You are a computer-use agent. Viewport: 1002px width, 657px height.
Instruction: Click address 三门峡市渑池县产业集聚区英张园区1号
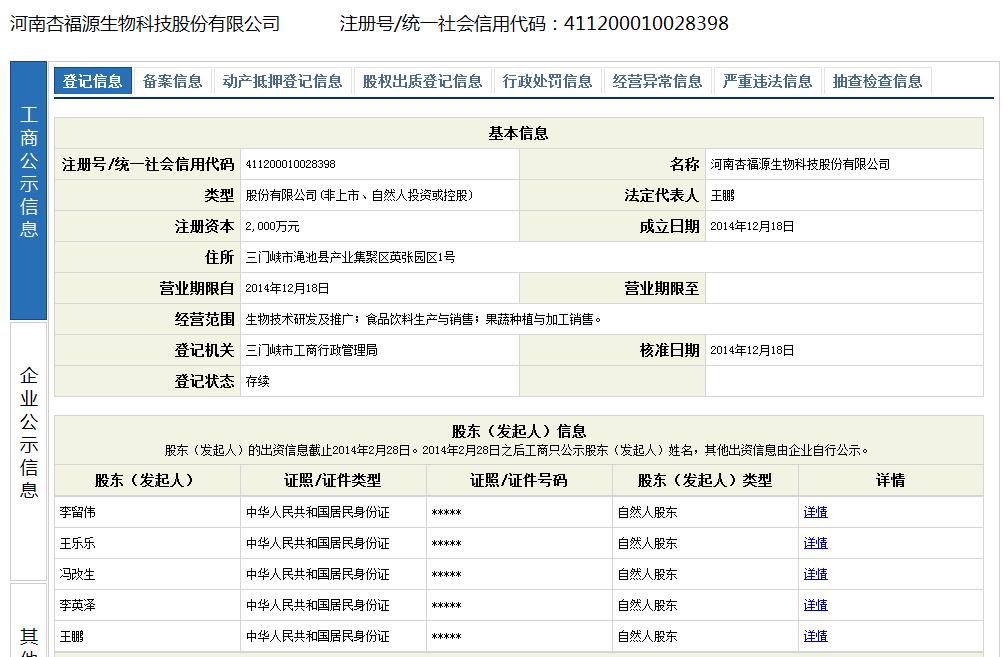tap(350, 258)
